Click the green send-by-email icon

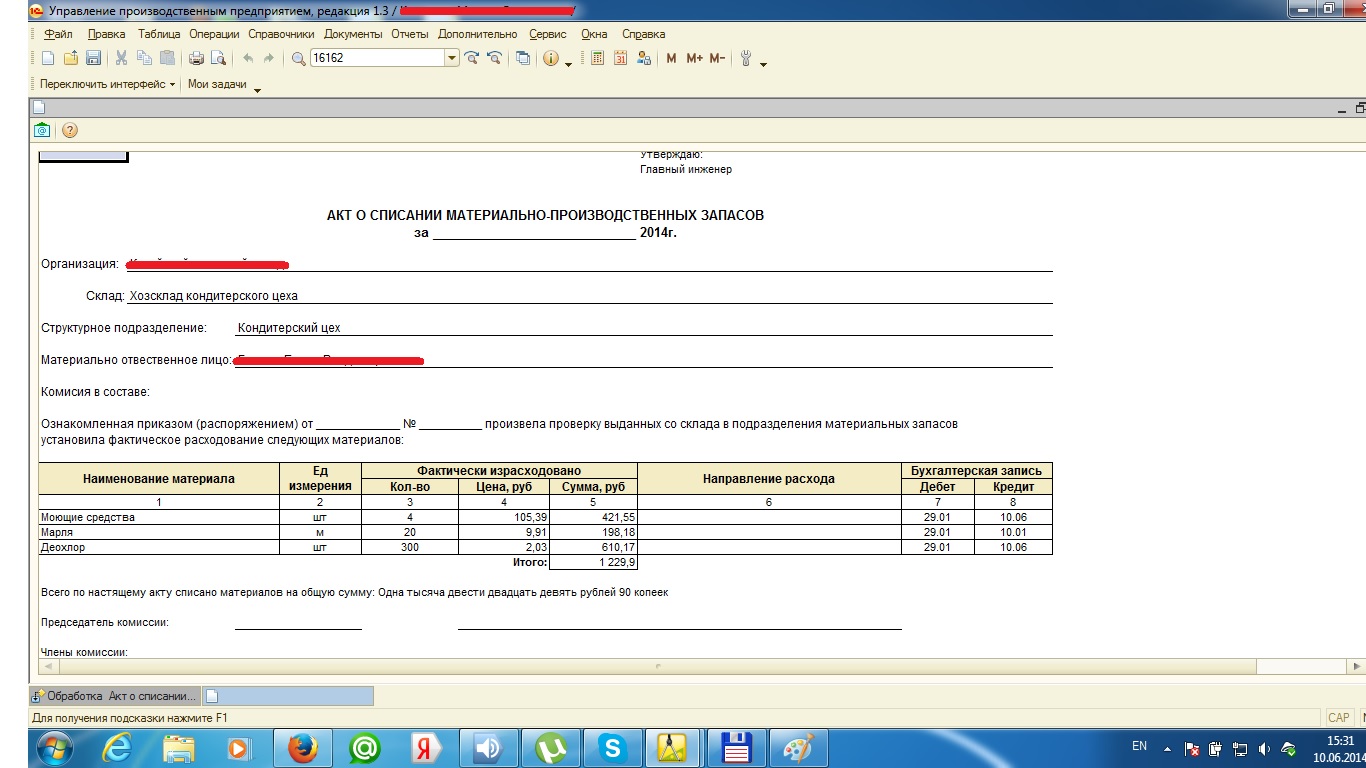(x=42, y=130)
